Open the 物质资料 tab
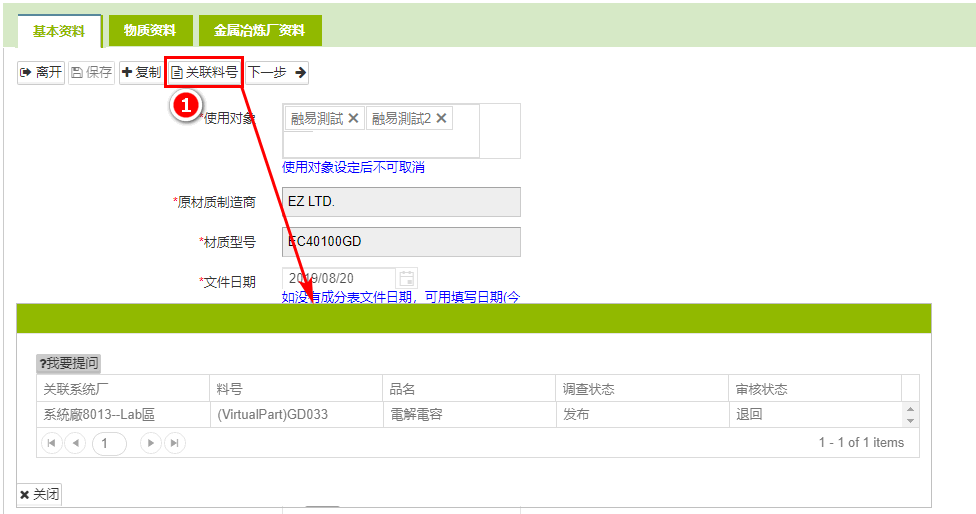This screenshot has height=514, width=976. [150, 30]
